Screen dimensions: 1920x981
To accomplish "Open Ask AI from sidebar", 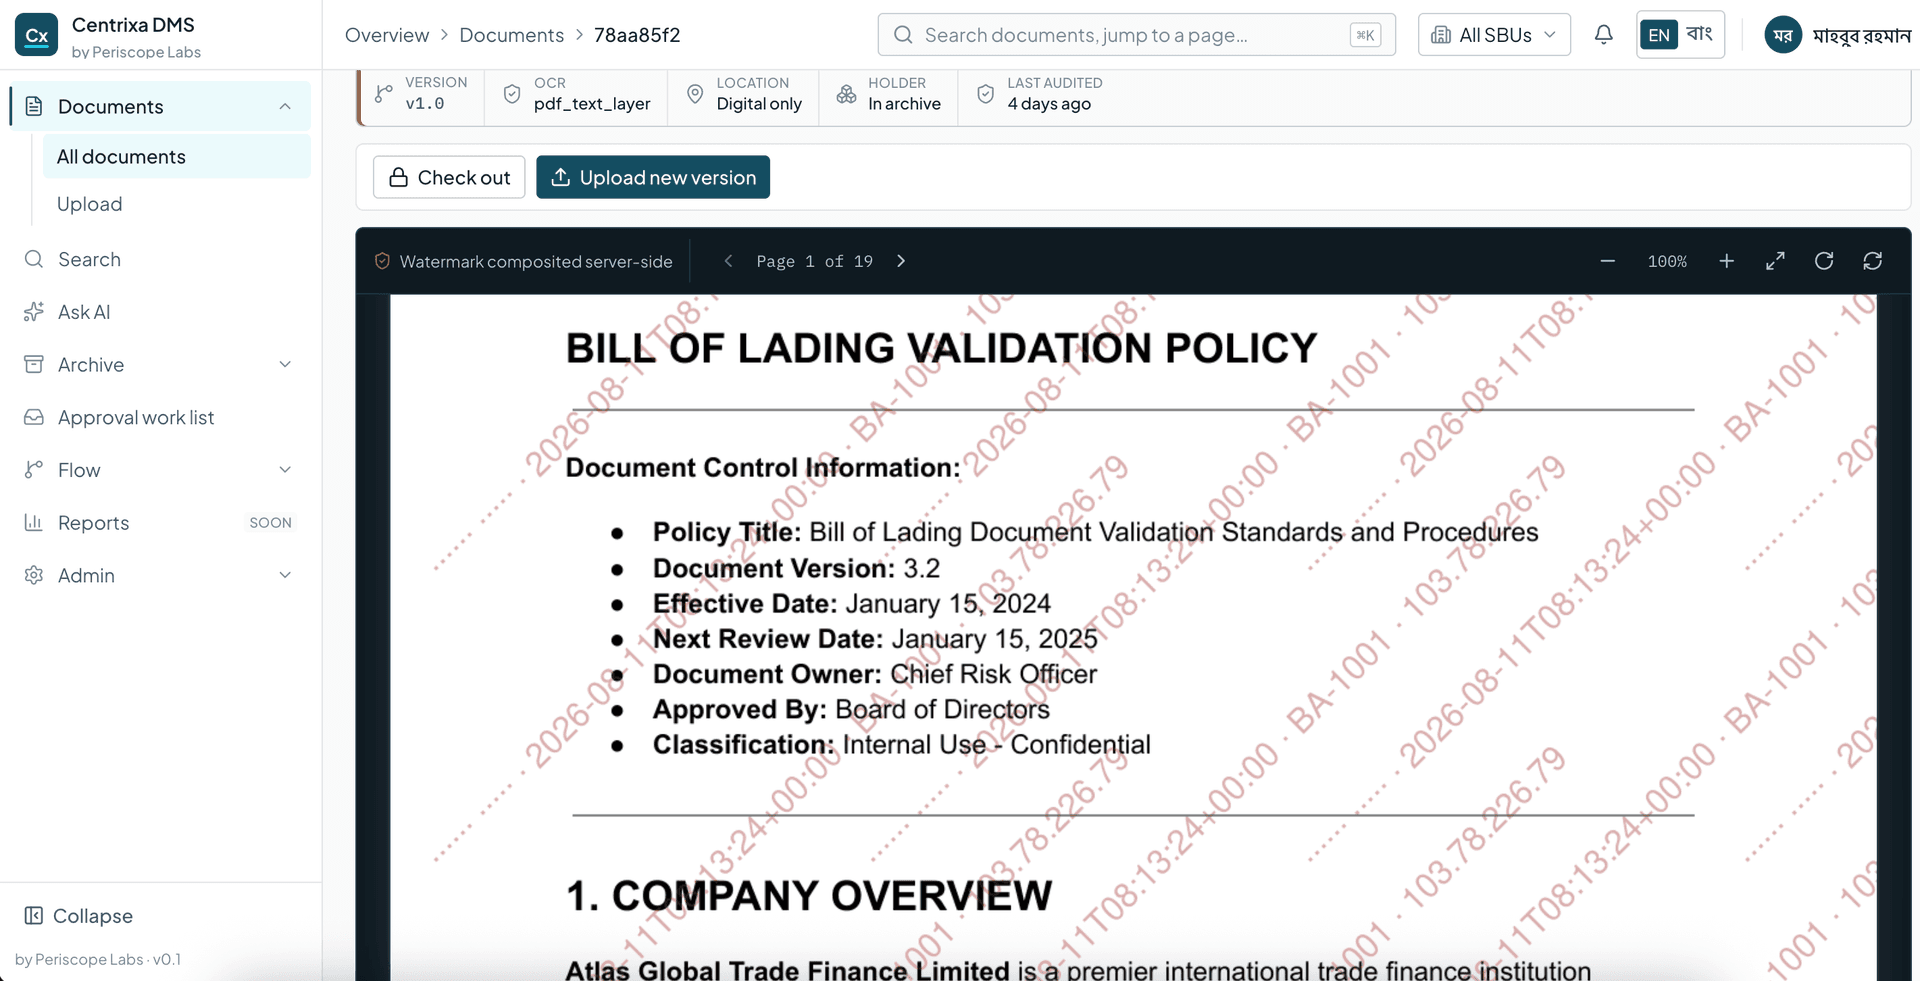I will [x=160, y=312].
